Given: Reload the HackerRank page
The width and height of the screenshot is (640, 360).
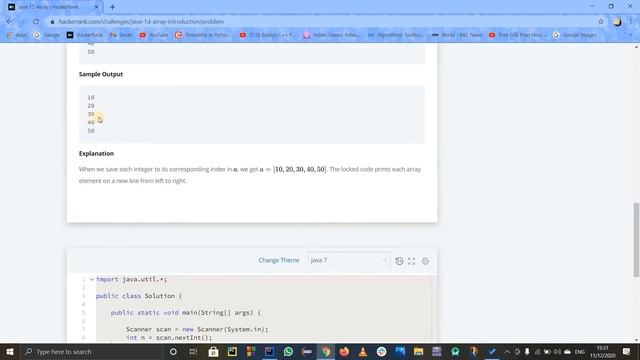Looking at the screenshot, I should click(x=36, y=22).
